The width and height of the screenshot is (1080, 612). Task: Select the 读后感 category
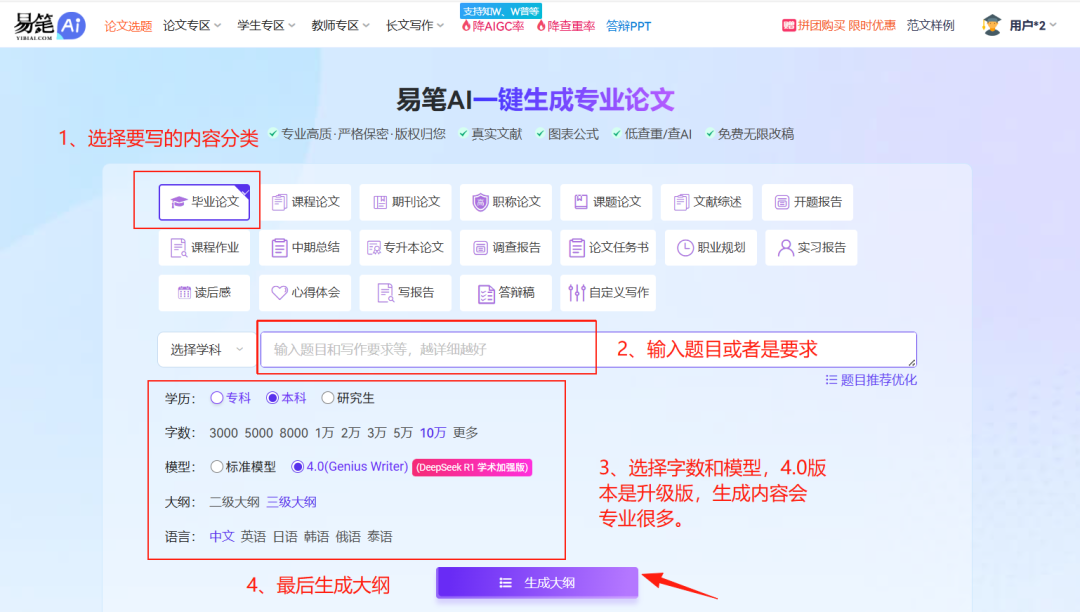click(x=204, y=293)
